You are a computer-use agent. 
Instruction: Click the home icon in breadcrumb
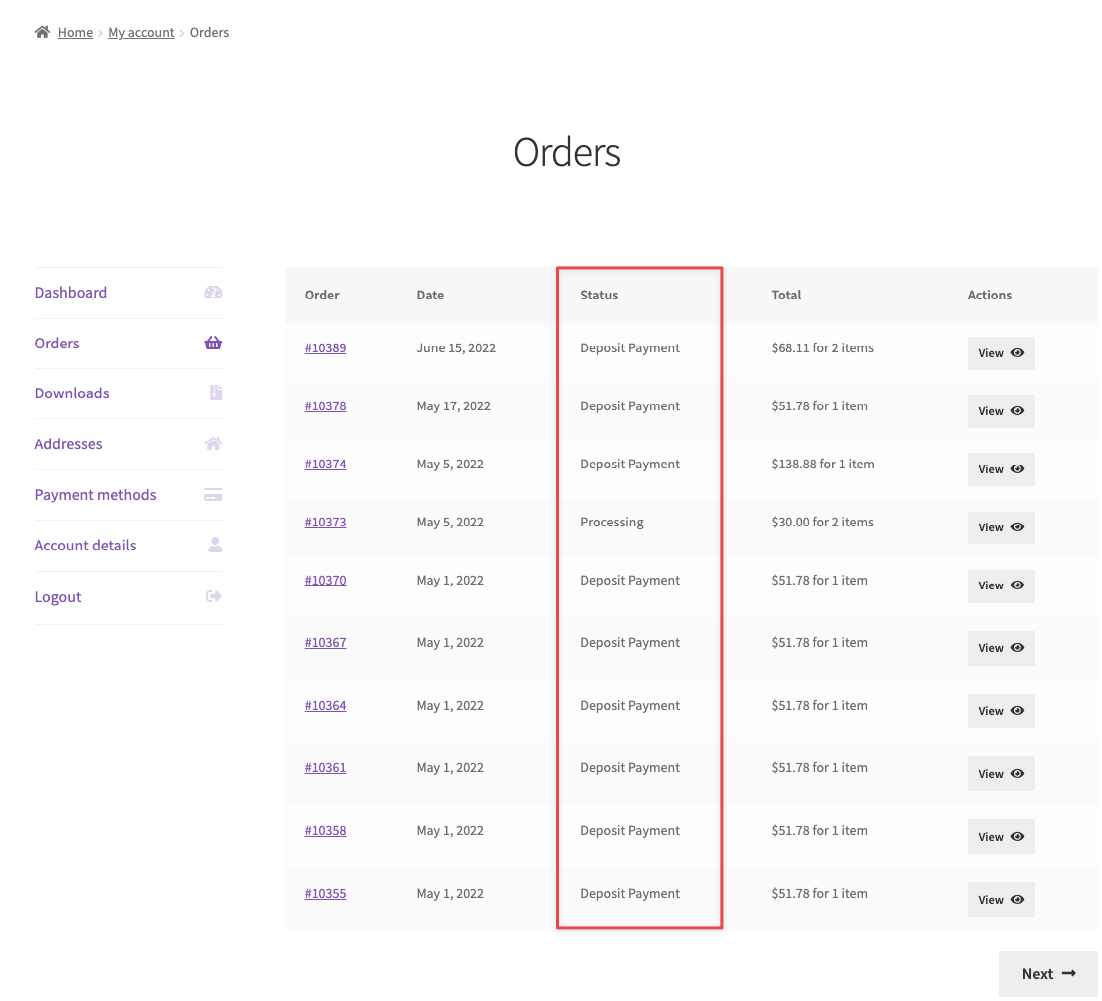[42, 32]
